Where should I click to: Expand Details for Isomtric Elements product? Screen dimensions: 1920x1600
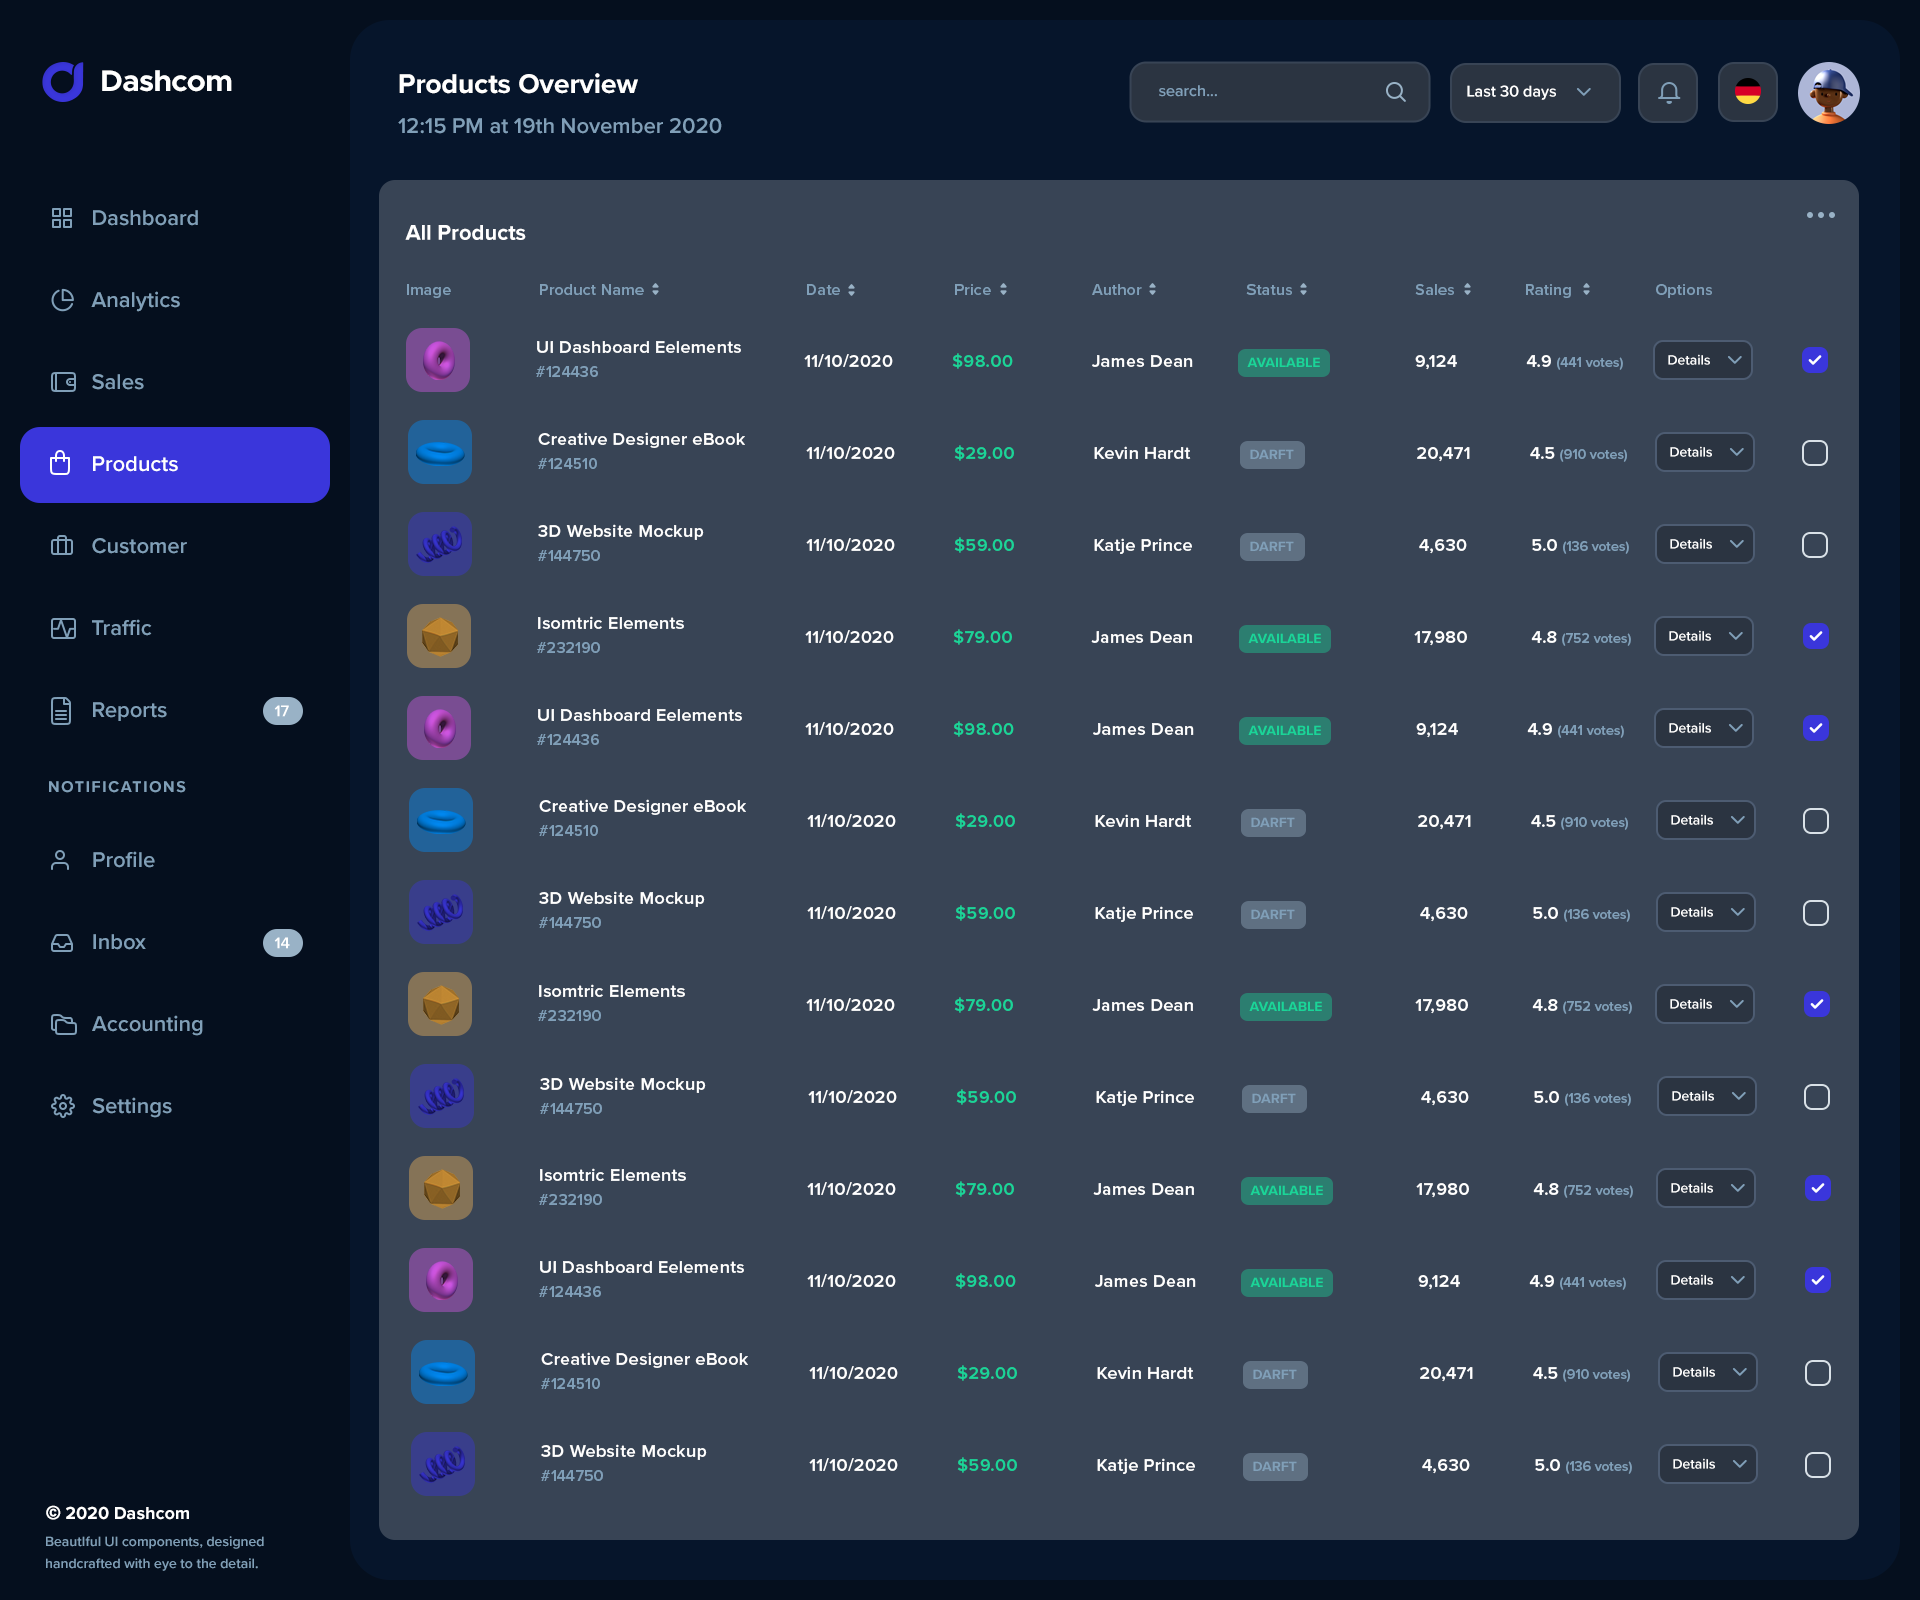click(x=1702, y=635)
